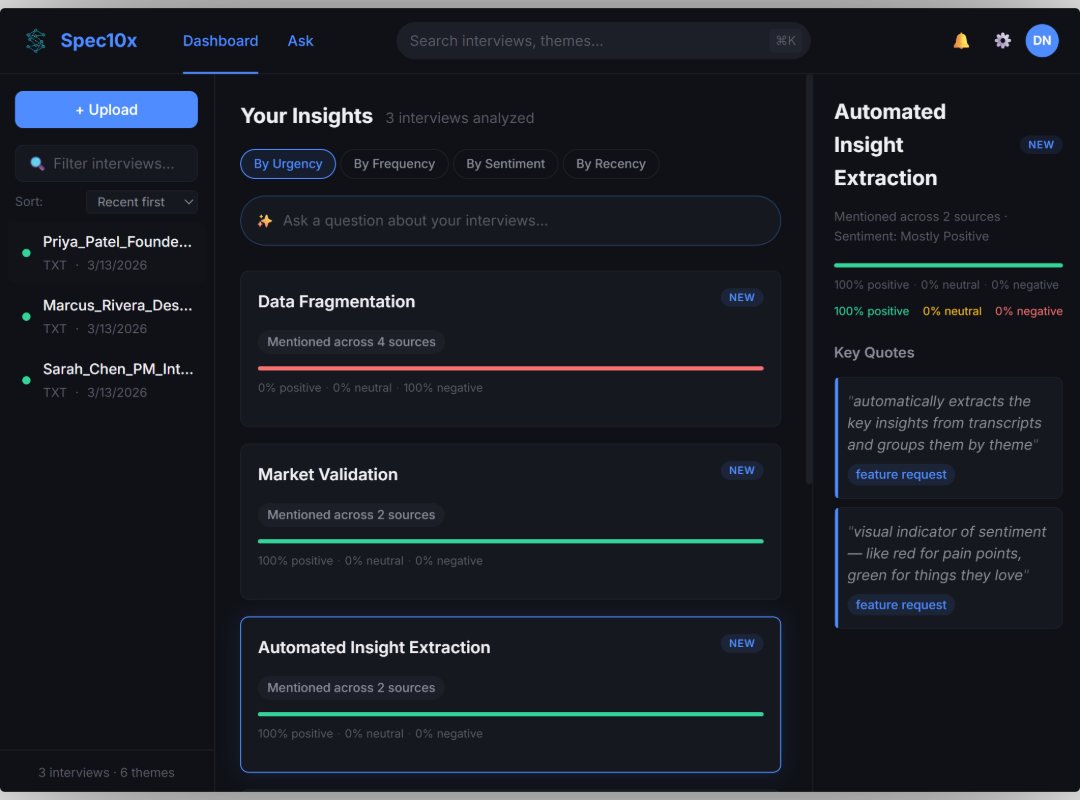The width and height of the screenshot is (1080, 800).
Task: Open notifications bell icon
Action: pos(961,41)
